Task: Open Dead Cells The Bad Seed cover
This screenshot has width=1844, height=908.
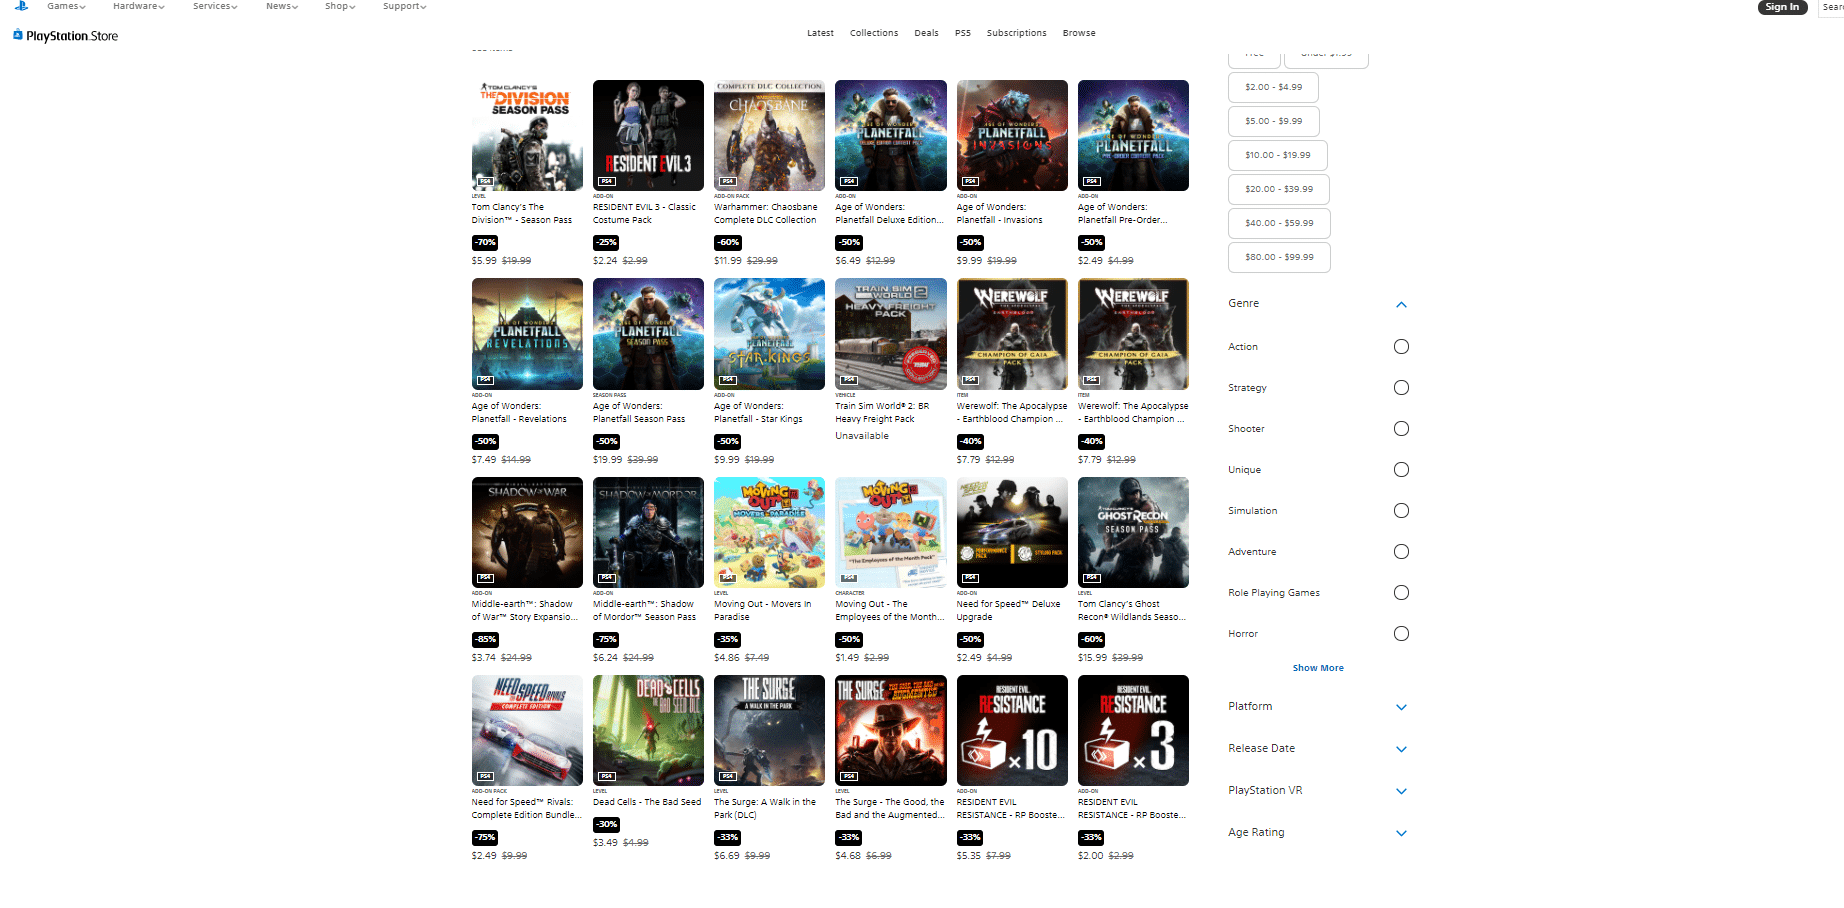Action: pyautogui.click(x=648, y=730)
